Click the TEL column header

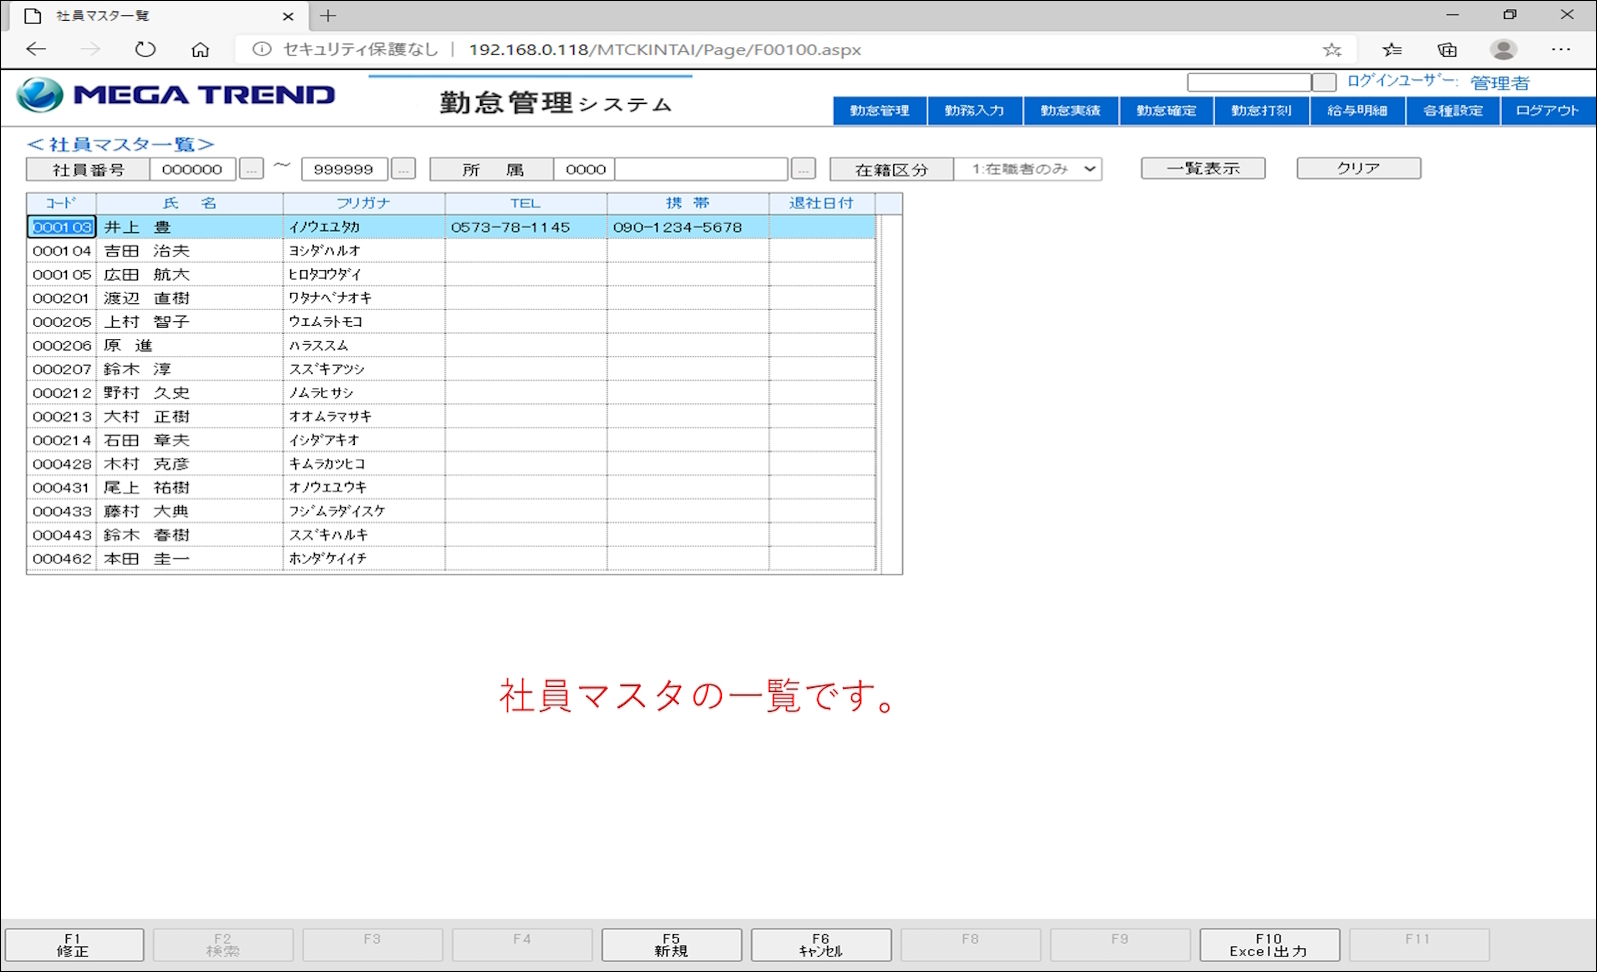point(526,203)
